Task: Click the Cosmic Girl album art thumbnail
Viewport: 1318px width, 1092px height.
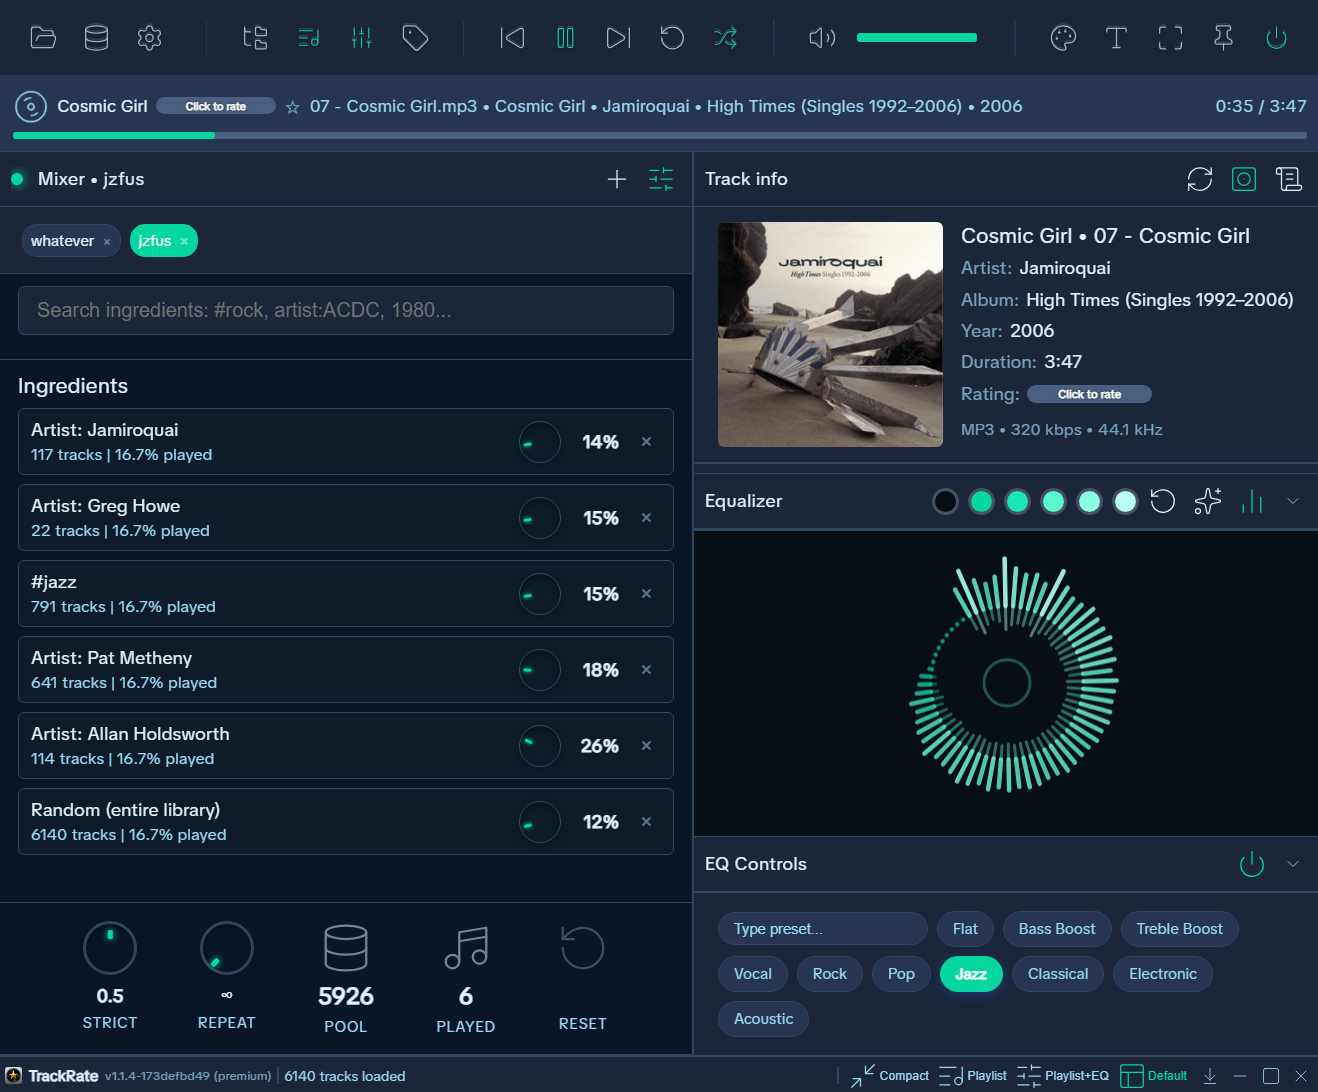Action: pos(829,334)
